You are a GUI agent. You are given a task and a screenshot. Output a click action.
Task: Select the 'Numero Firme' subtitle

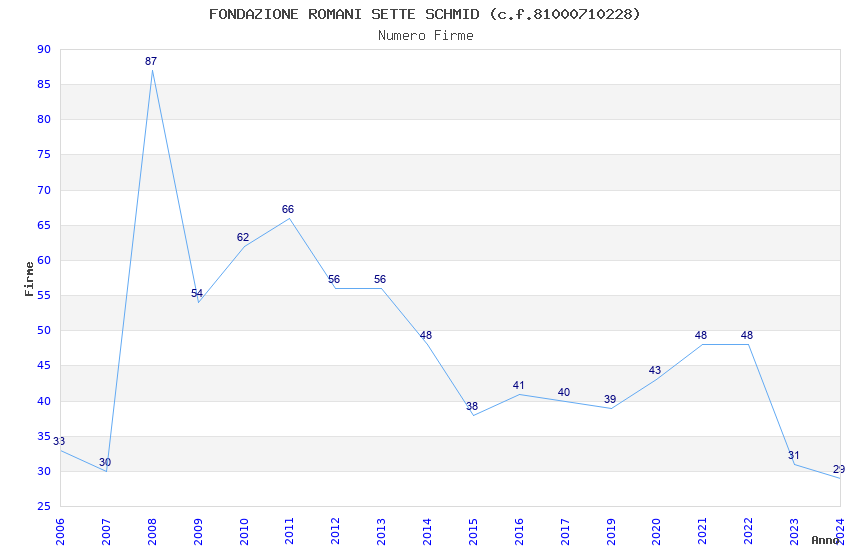click(x=426, y=36)
